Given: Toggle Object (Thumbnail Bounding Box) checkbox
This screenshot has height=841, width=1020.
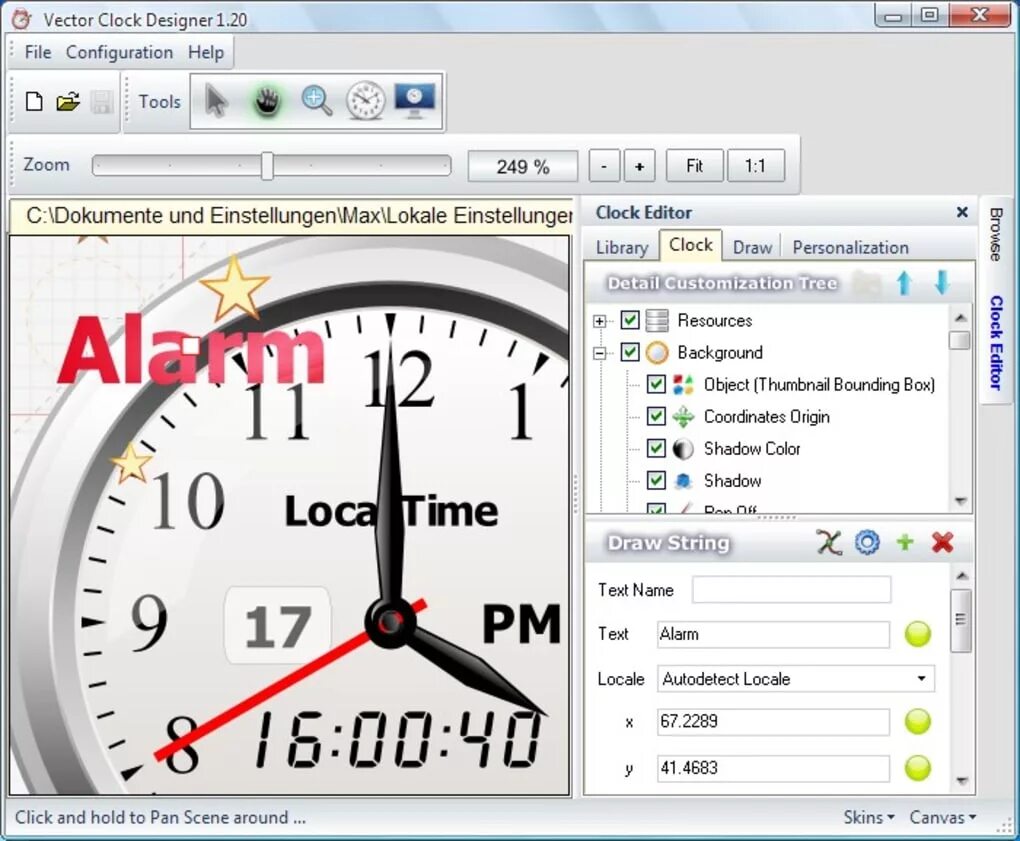Looking at the screenshot, I should click(656, 384).
